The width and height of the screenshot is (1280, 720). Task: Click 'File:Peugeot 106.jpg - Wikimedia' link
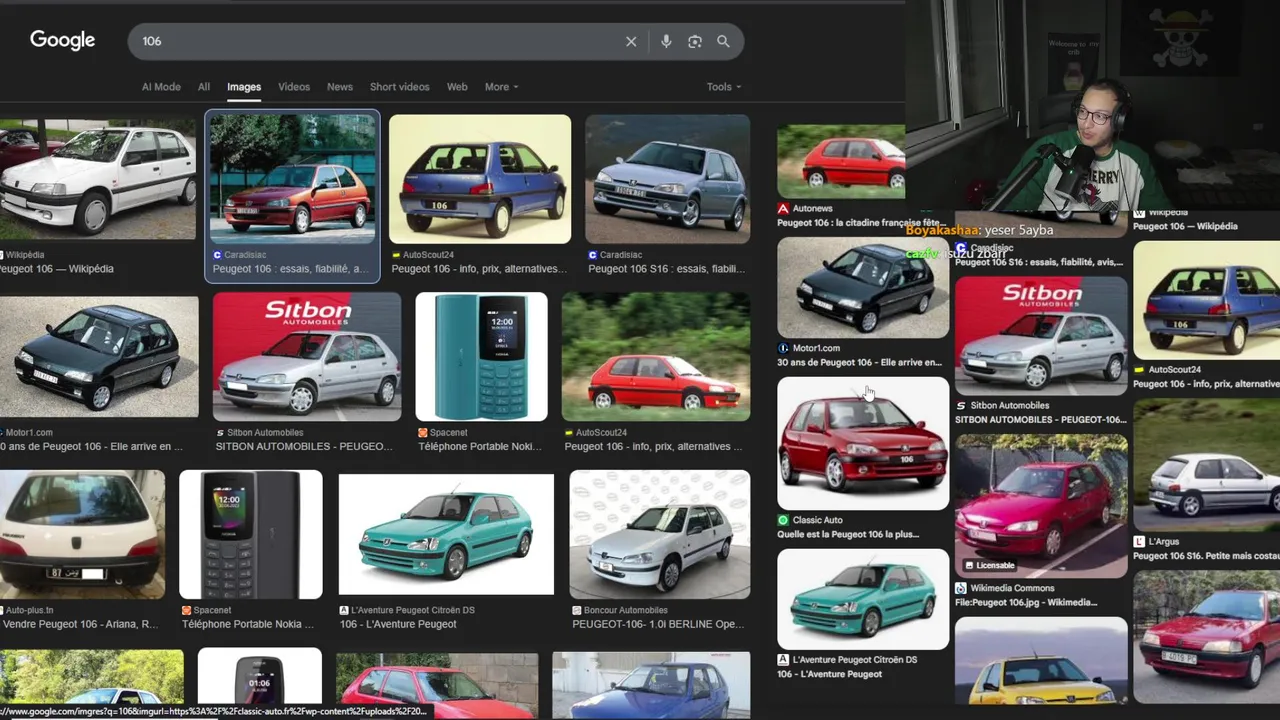[x=1026, y=602]
